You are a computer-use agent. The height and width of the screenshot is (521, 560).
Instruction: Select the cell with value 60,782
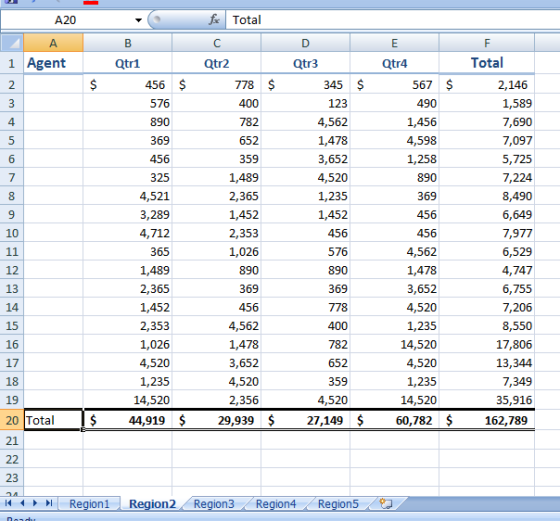394,420
